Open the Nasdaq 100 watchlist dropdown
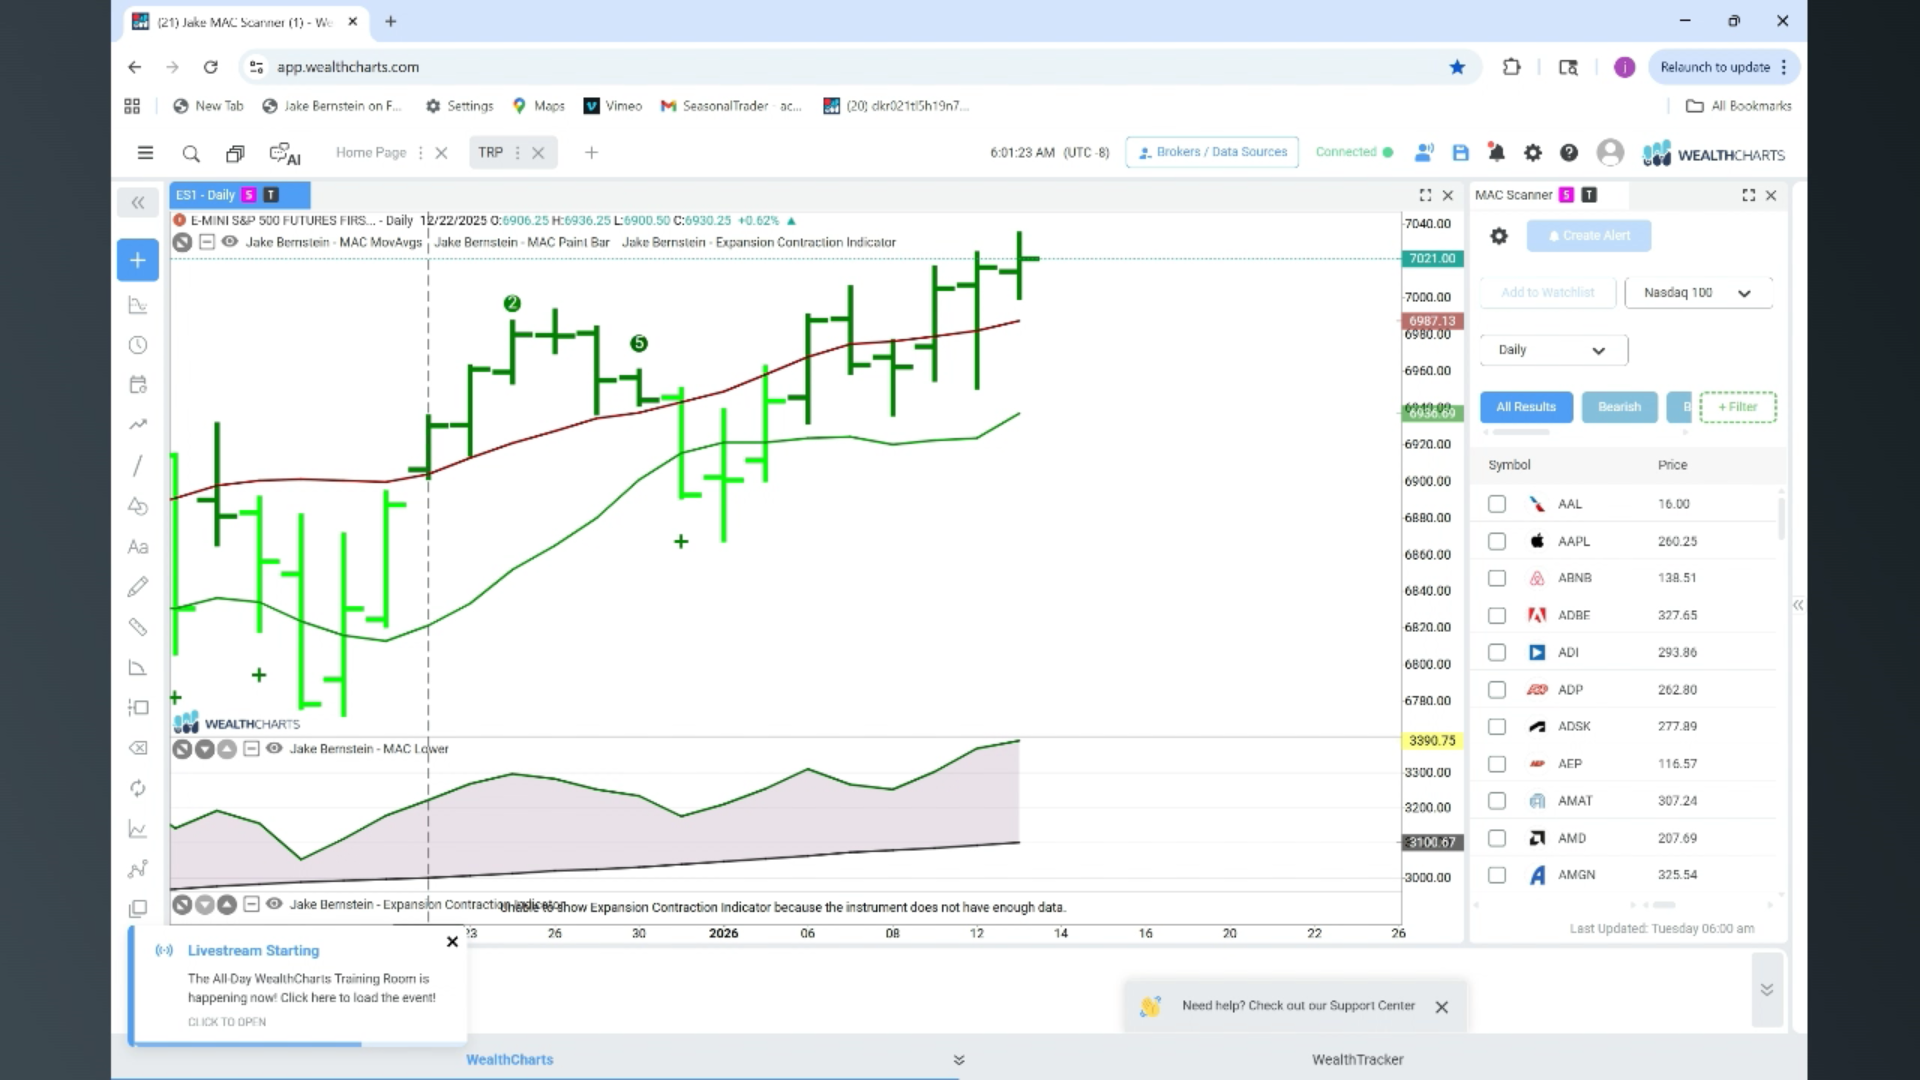The width and height of the screenshot is (1920, 1080). pyautogui.click(x=1698, y=293)
